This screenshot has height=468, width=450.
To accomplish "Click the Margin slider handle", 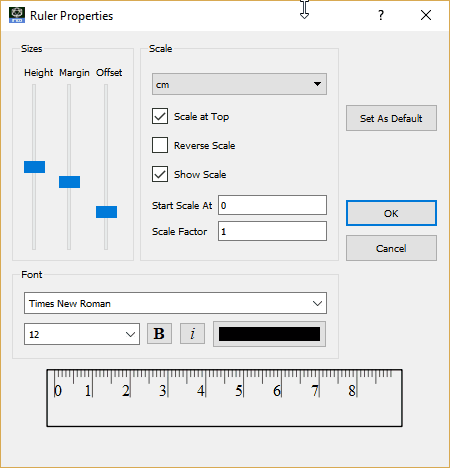I will [69, 182].
